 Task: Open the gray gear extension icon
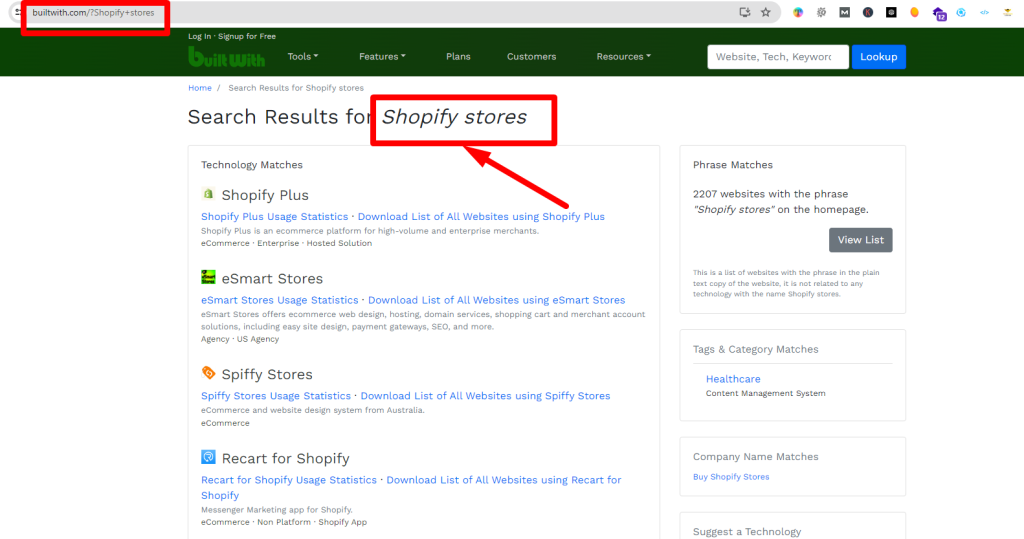click(822, 12)
